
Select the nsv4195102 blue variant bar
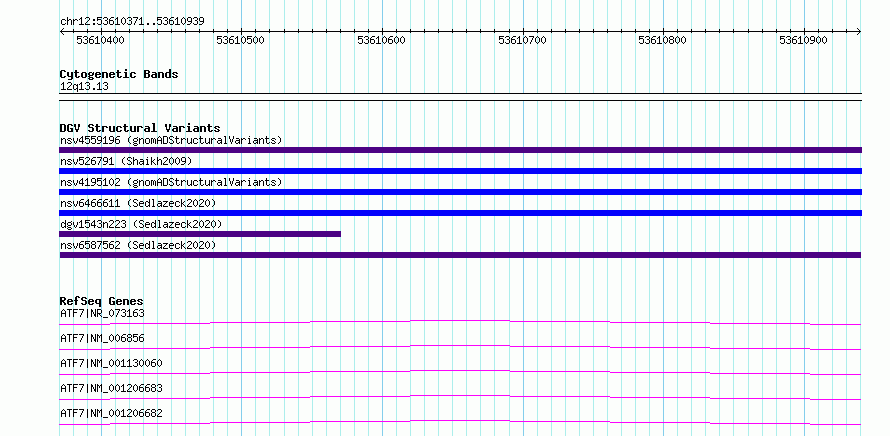(460, 192)
